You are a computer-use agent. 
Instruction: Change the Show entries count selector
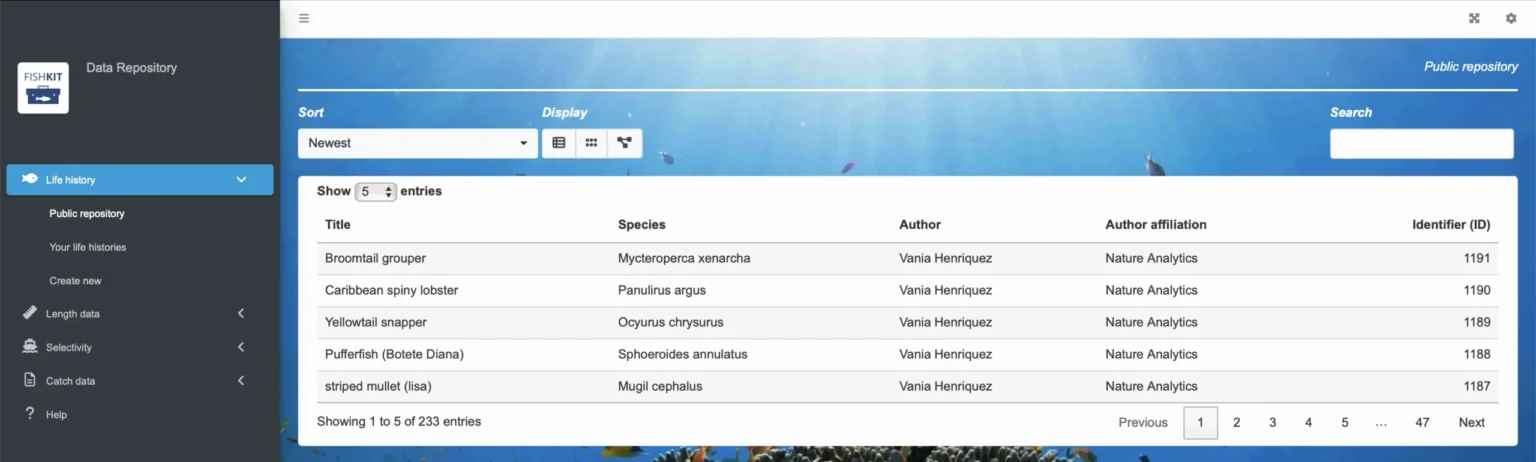click(x=376, y=191)
